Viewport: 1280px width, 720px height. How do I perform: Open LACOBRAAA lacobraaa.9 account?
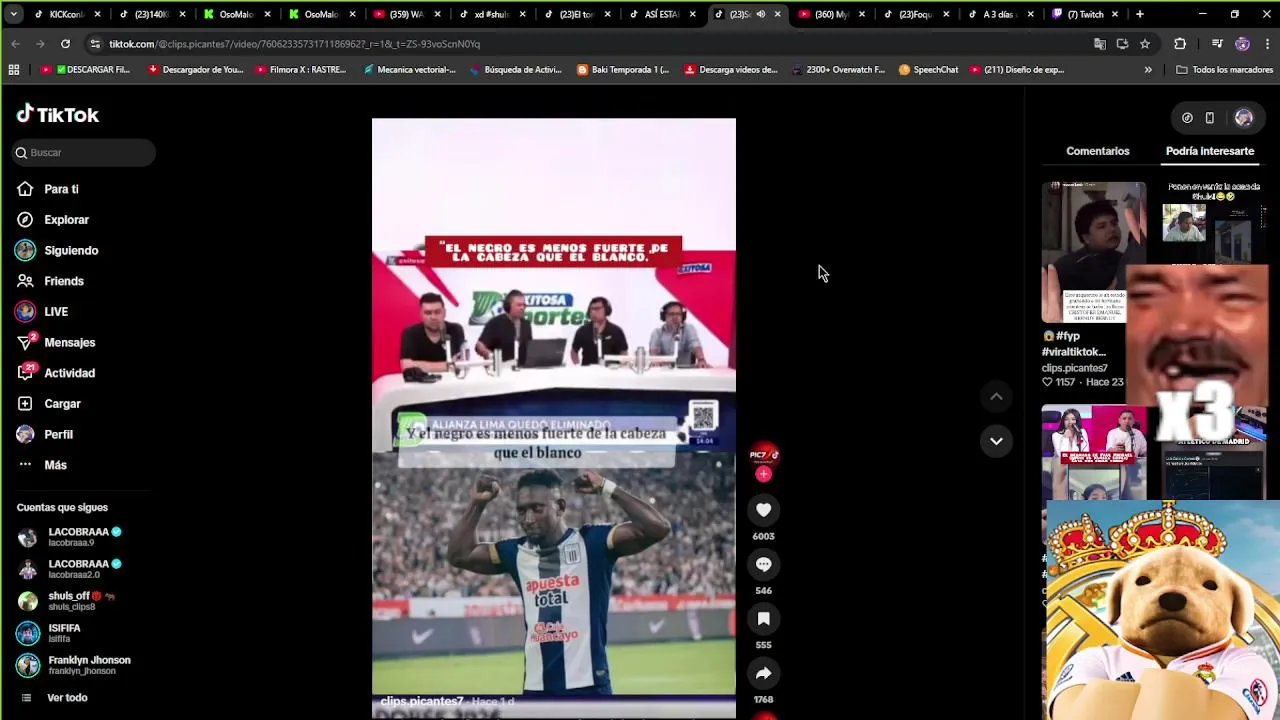[x=69, y=537]
